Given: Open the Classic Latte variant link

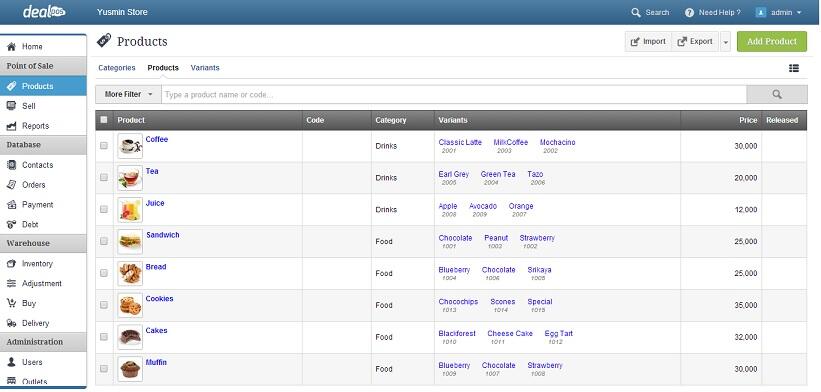Looking at the screenshot, I should [x=460, y=142].
